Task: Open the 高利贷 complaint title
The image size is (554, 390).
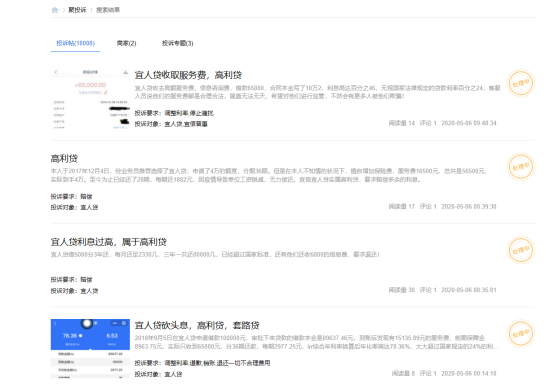Action: click(64, 158)
